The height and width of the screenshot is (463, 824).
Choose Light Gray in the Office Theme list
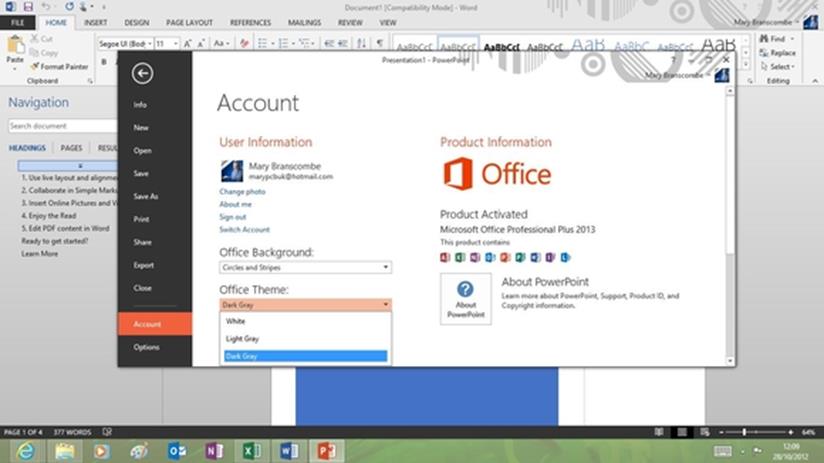click(x=305, y=339)
